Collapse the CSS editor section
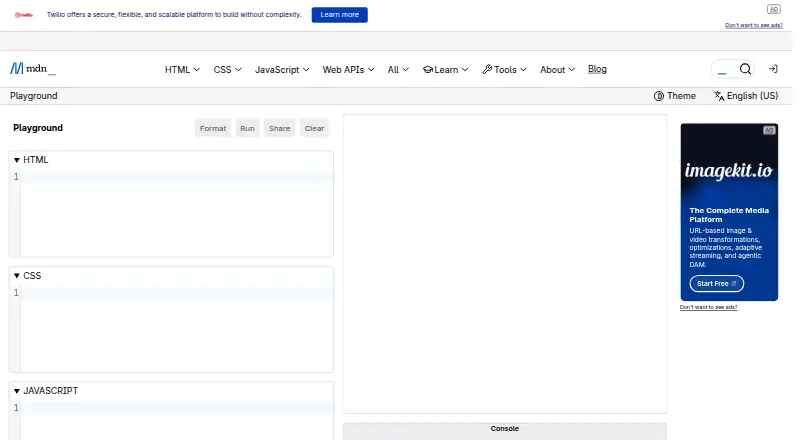The image size is (800, 440). pyautogui.click(x=28, y=276)
